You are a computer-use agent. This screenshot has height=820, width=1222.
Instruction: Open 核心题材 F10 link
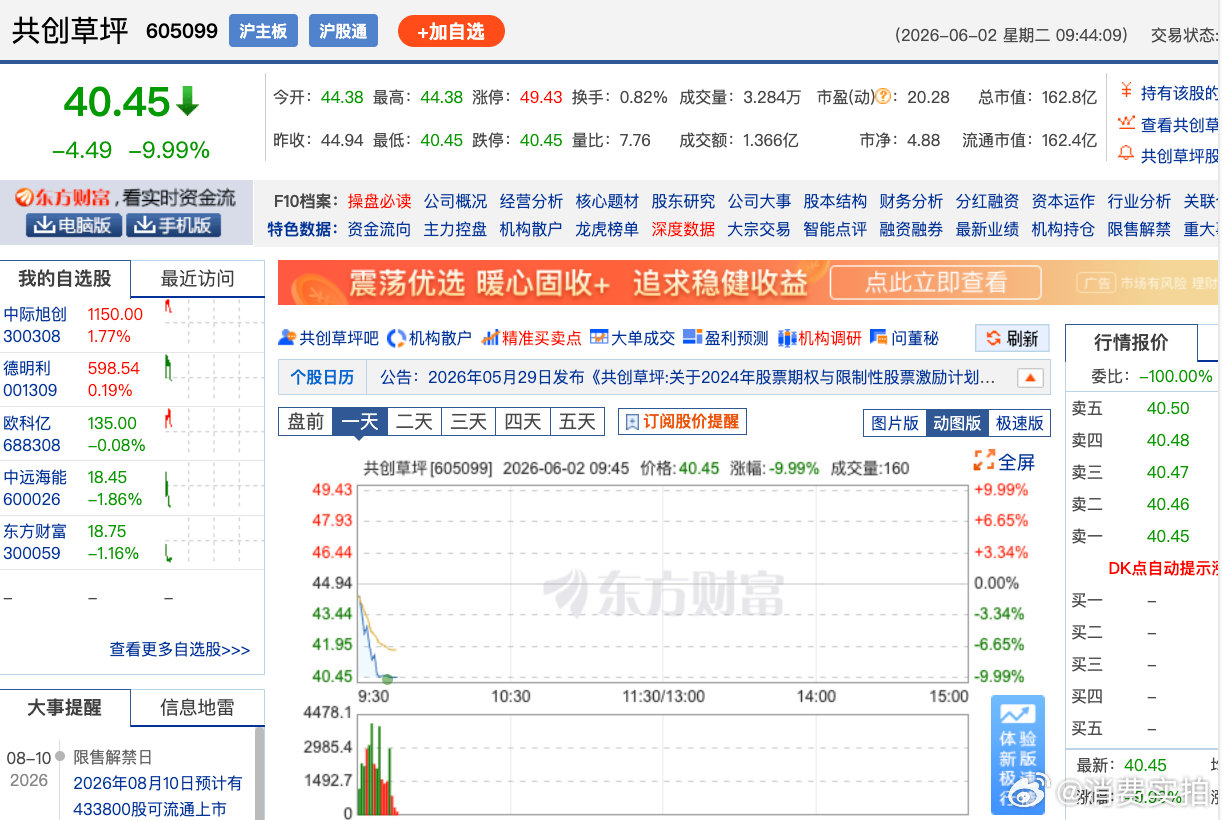pos(607,201)
